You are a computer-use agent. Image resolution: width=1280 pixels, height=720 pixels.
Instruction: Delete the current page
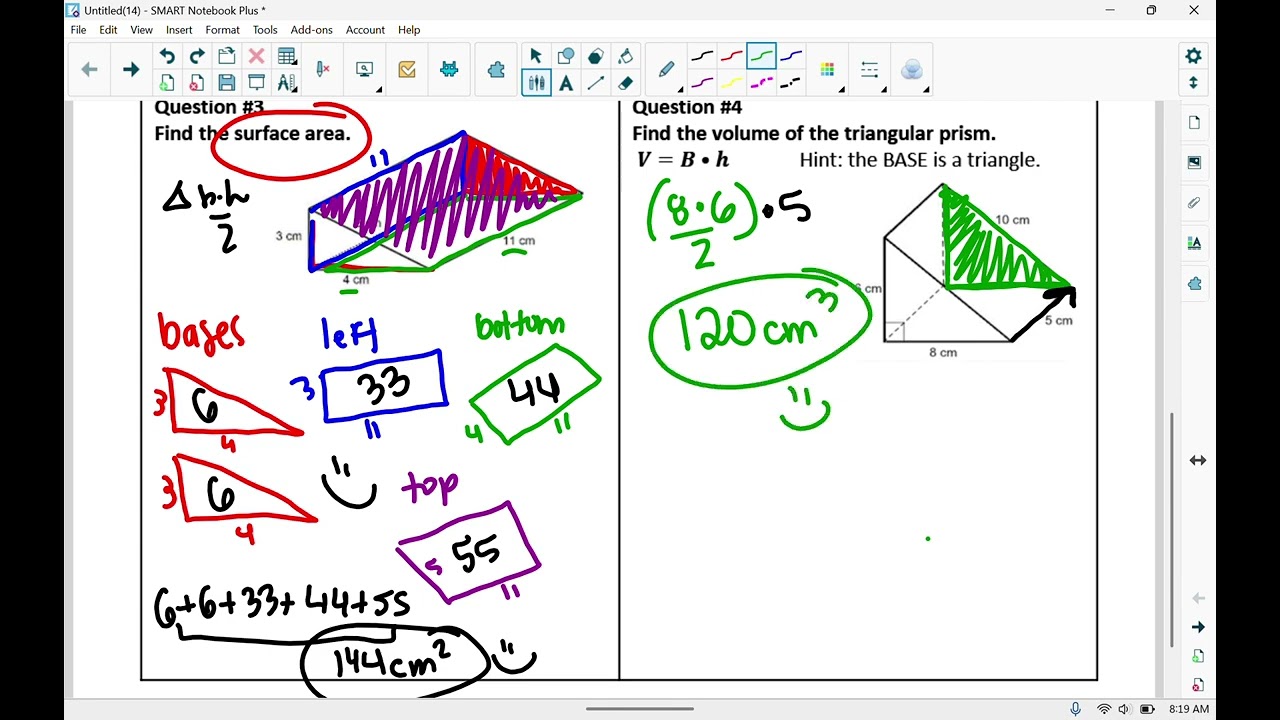197,83
